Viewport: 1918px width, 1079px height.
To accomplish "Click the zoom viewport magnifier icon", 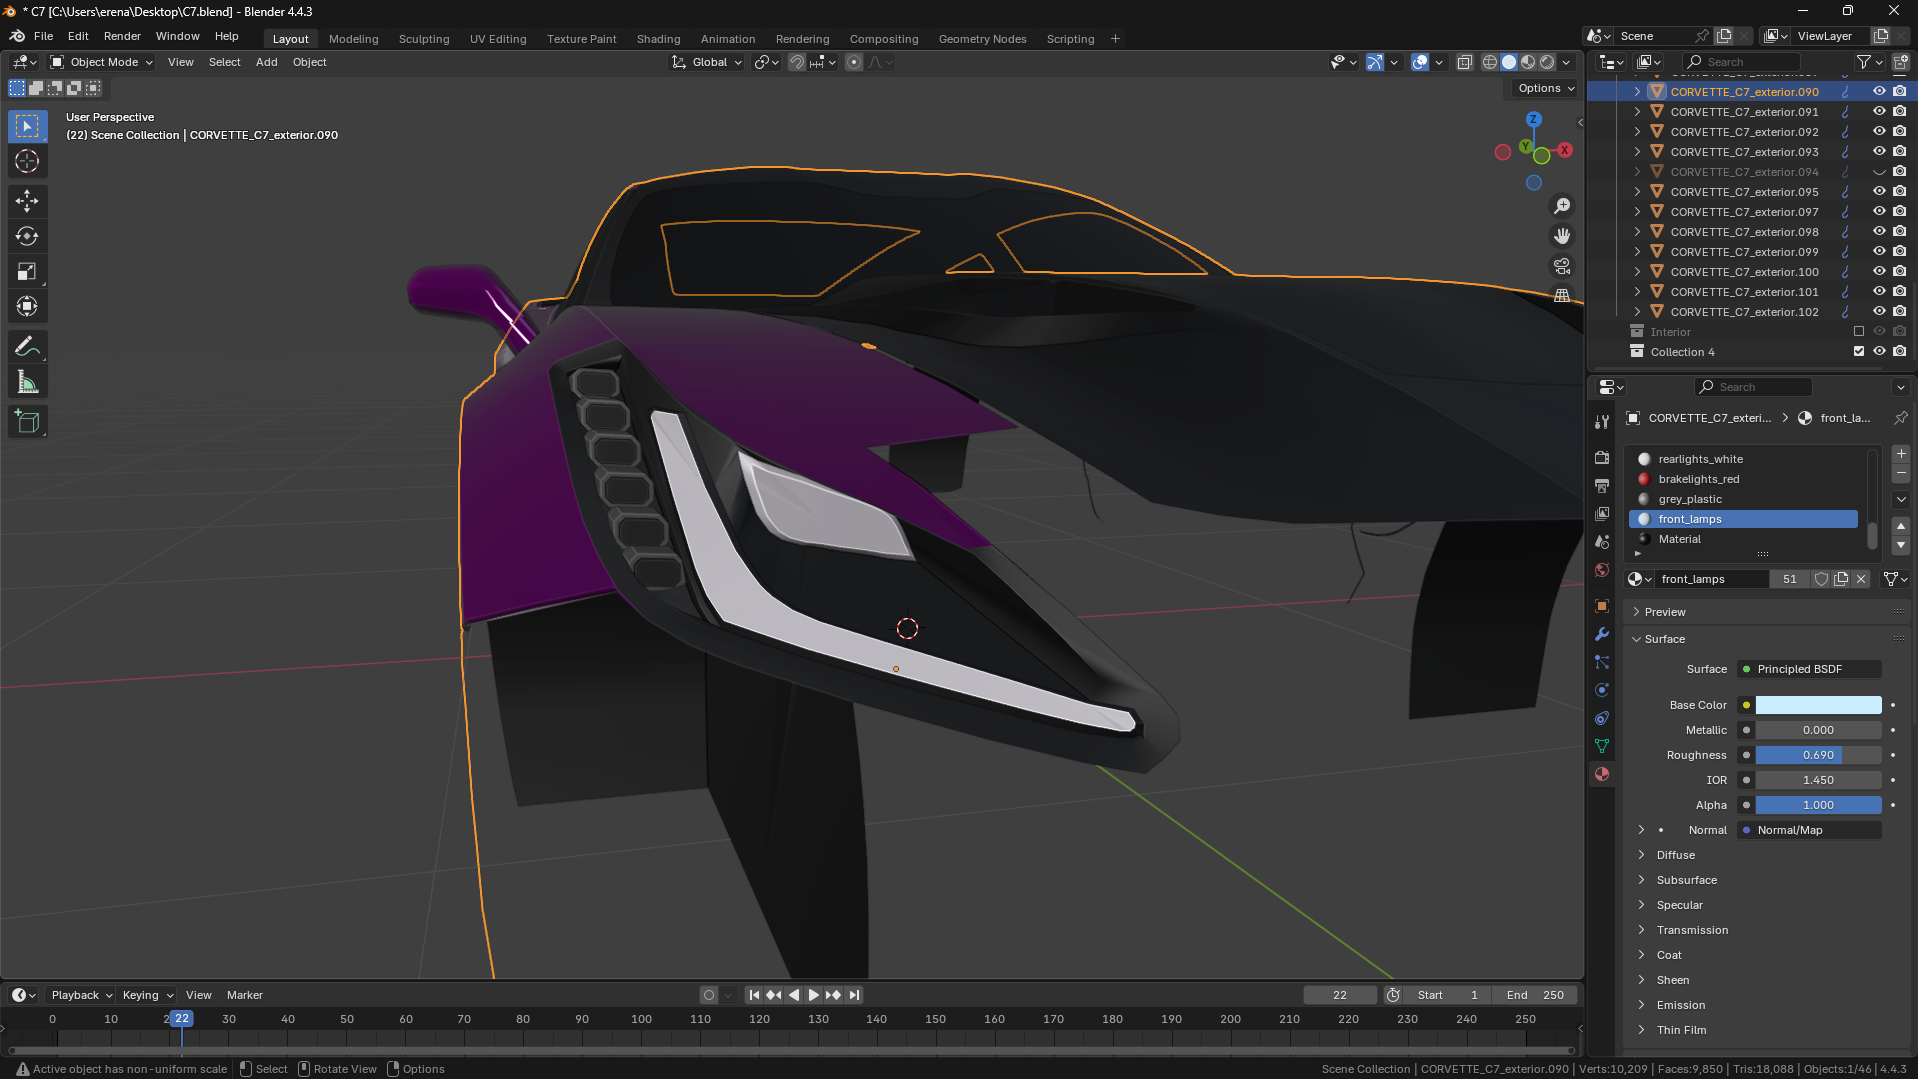I will [x=1562, y=206].
